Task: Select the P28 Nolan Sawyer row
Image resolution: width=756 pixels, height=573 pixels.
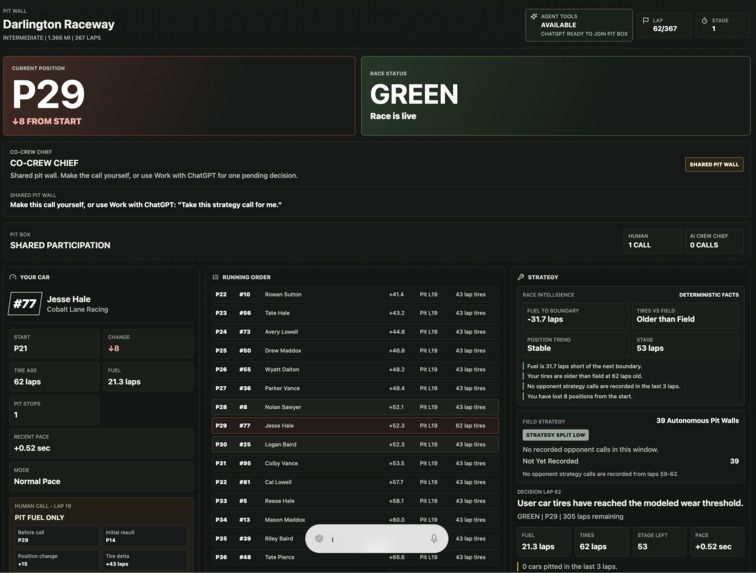Action: click(355, 407)
